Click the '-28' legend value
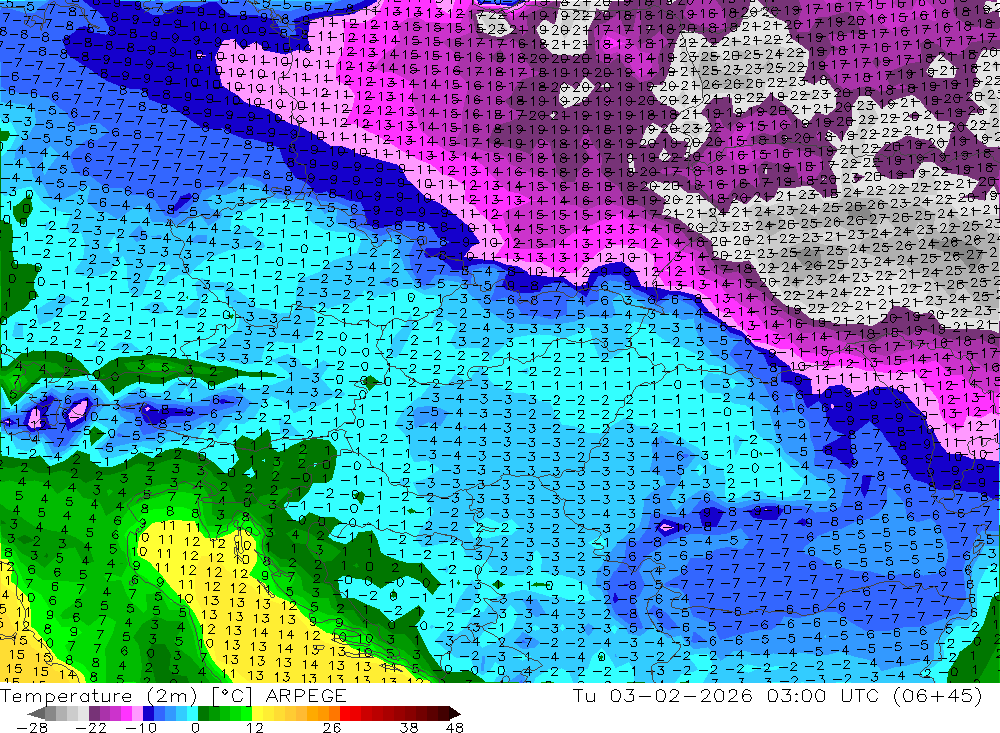 pos(31,727)
